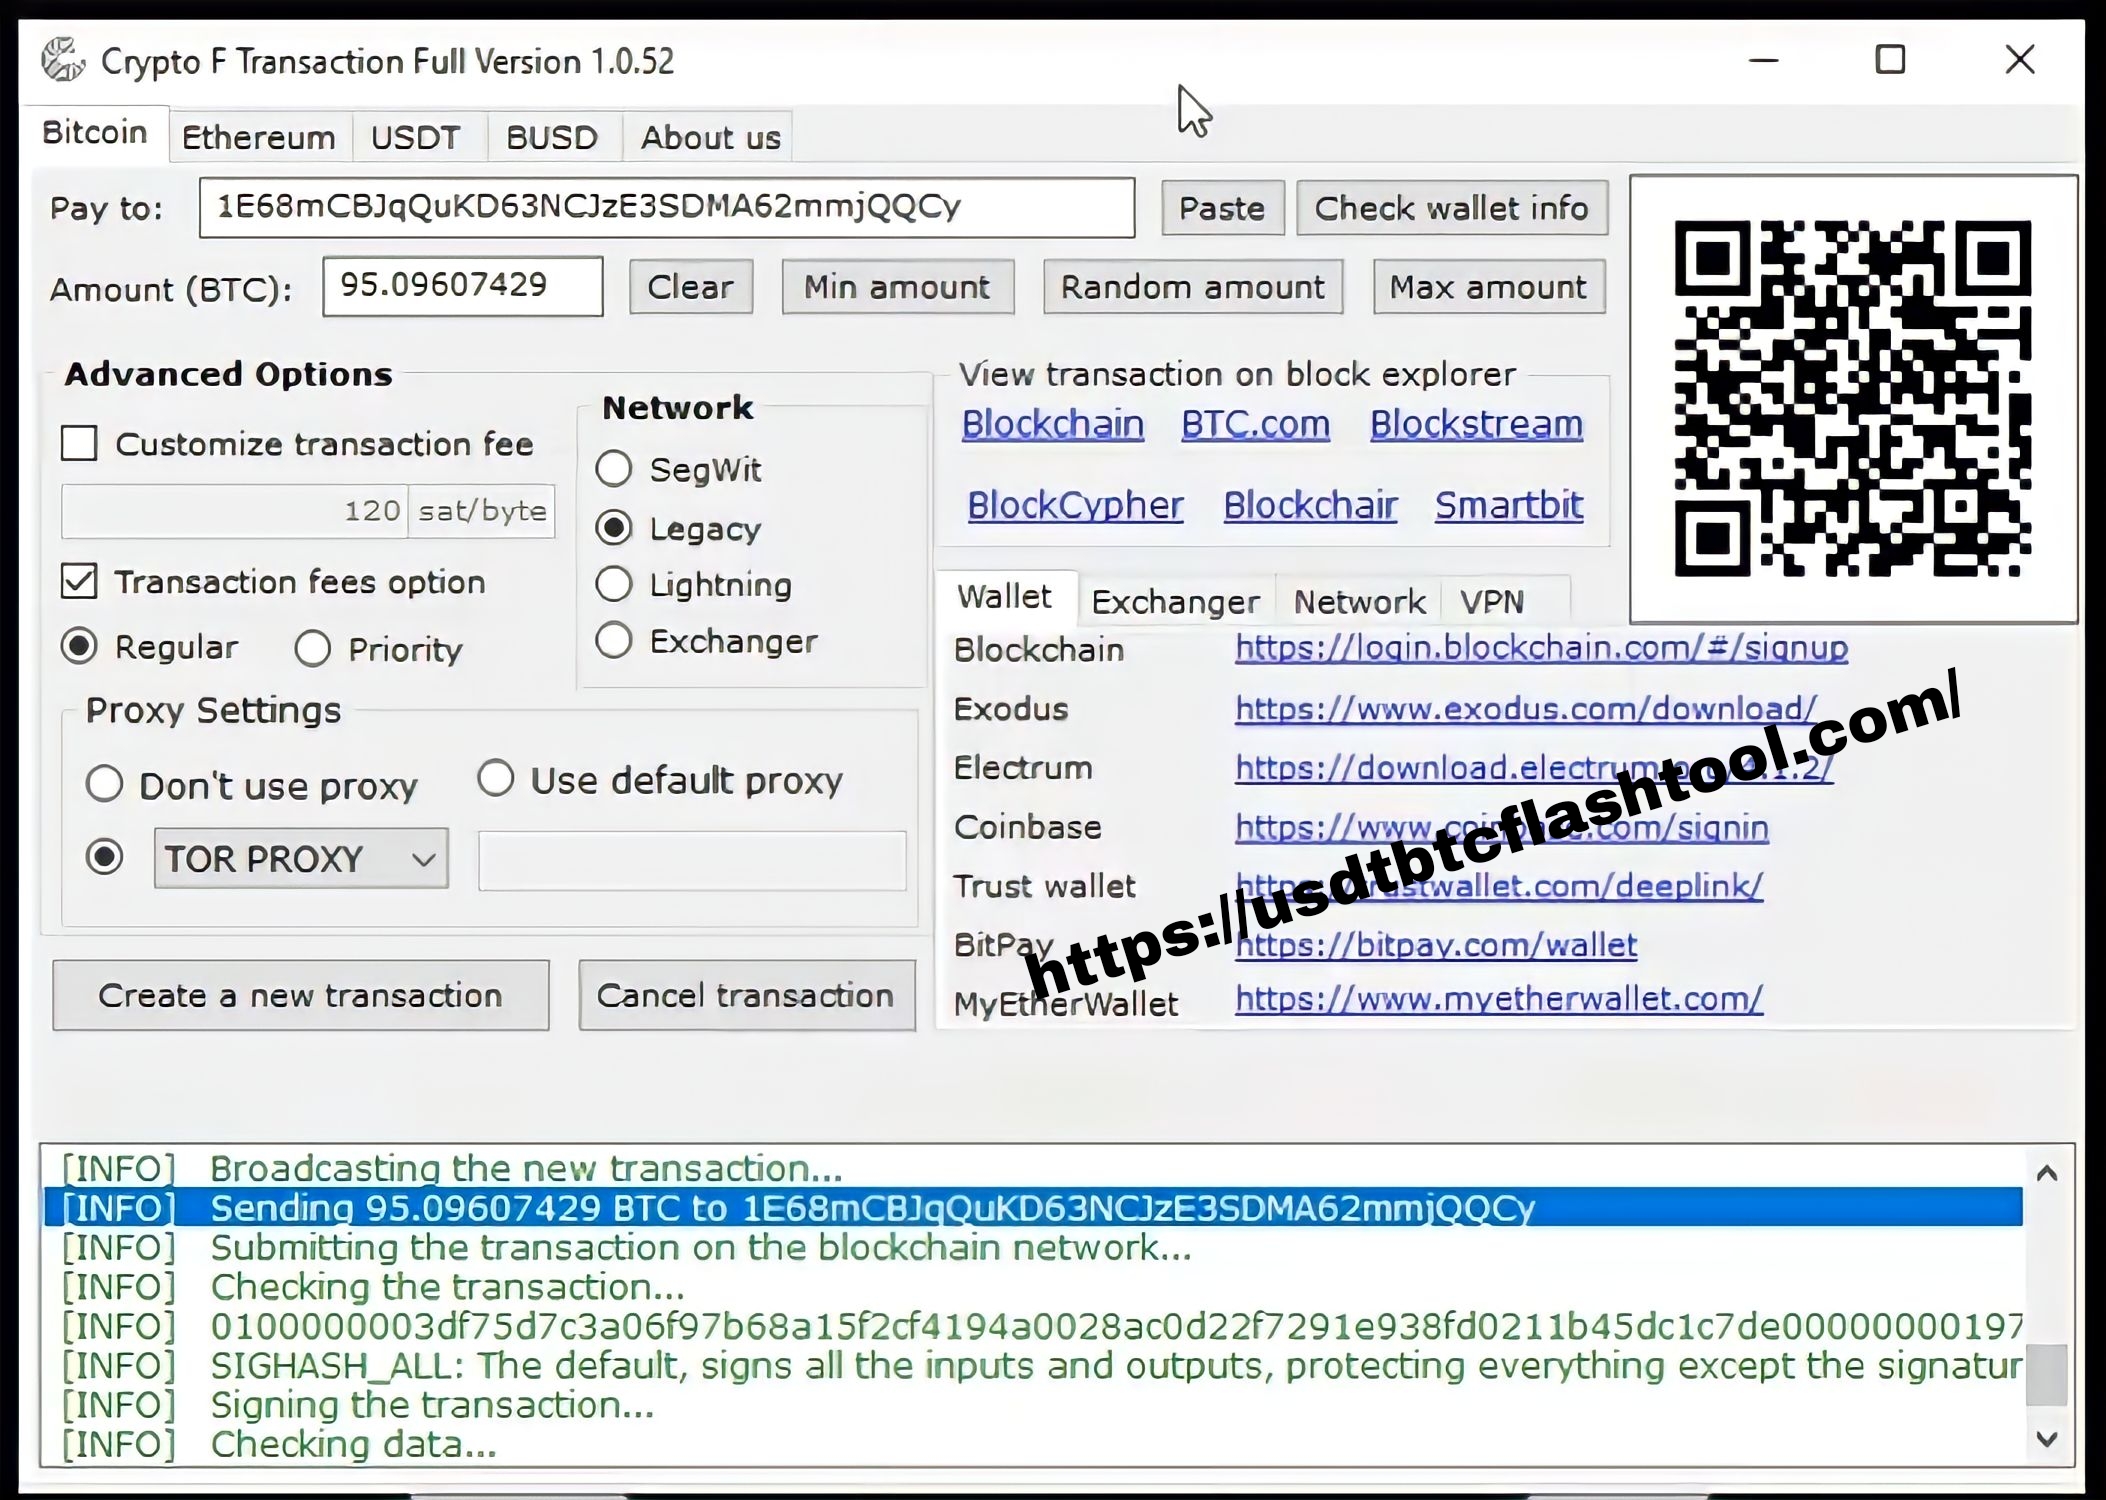This screenshot has width=2106, height=1500.
Task: Click the log scrollbar thumb
Action: point(2047,1375)
